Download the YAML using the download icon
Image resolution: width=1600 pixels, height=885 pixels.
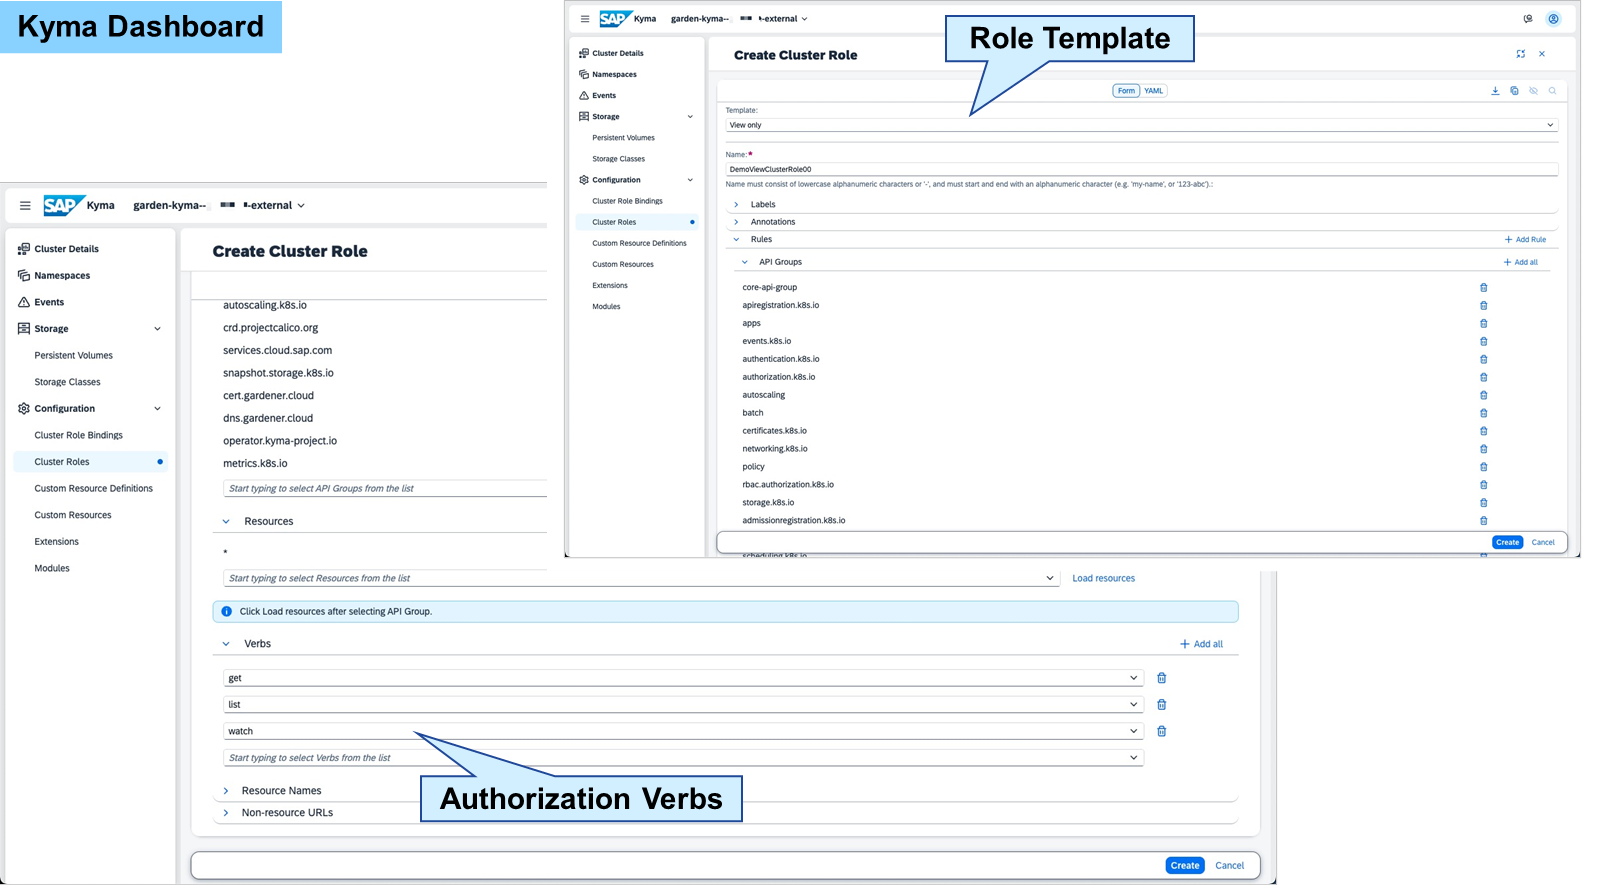point(1496,91)
